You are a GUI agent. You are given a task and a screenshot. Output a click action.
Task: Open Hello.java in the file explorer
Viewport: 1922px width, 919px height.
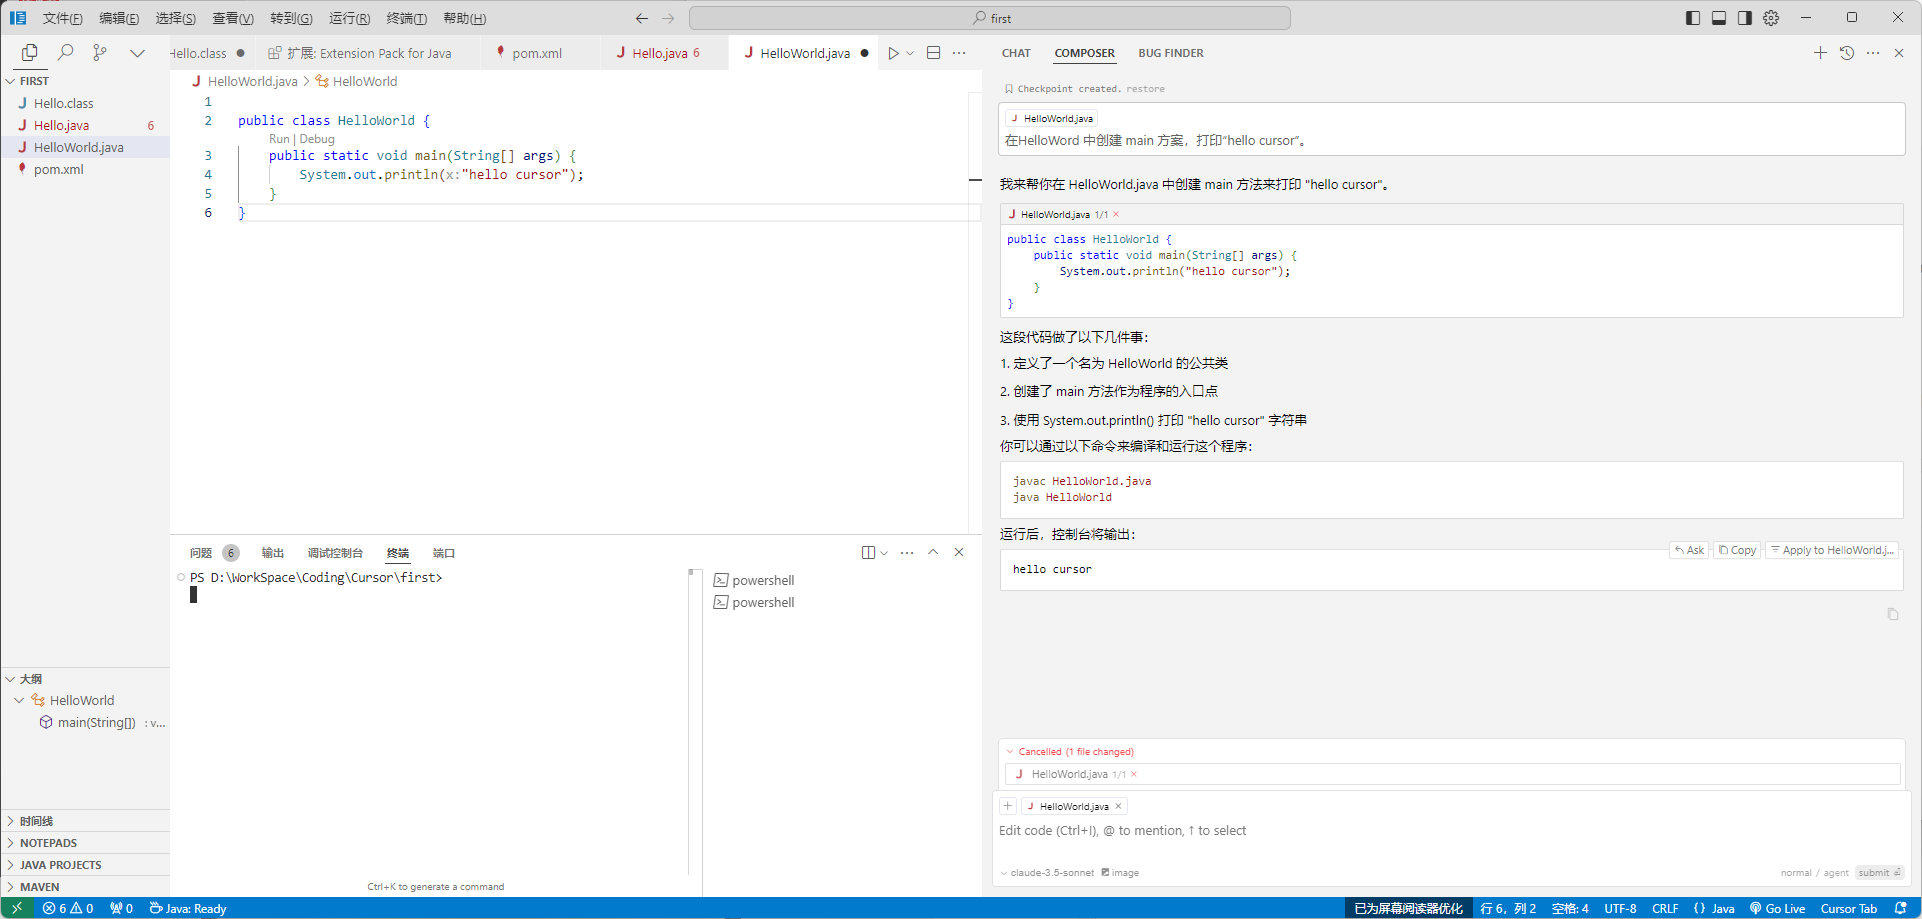(x=62, y=125)
